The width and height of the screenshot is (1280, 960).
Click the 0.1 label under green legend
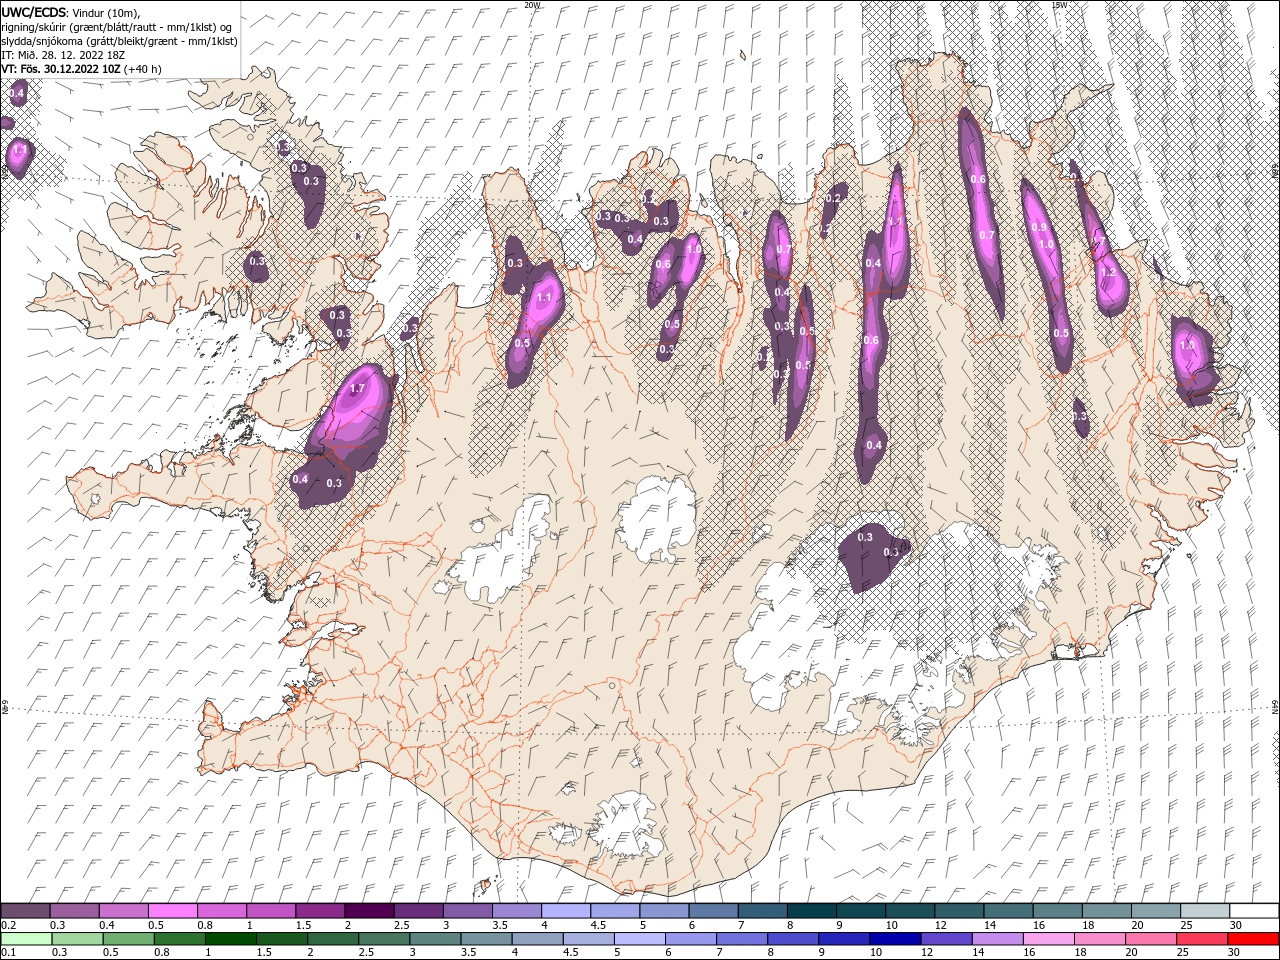click(x=8, y=953)
